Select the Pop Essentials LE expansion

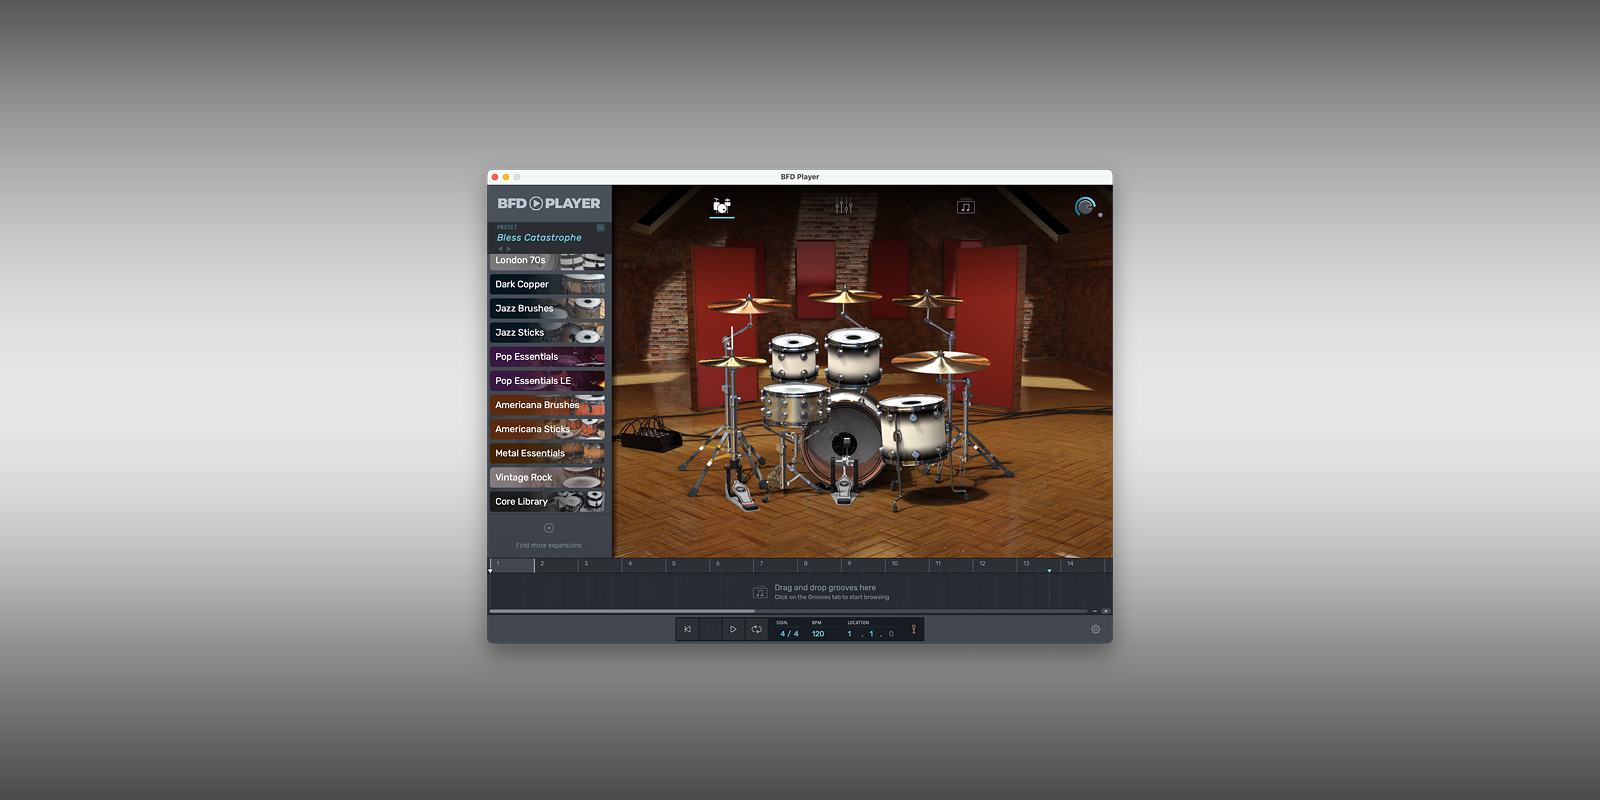click(547, 381)
